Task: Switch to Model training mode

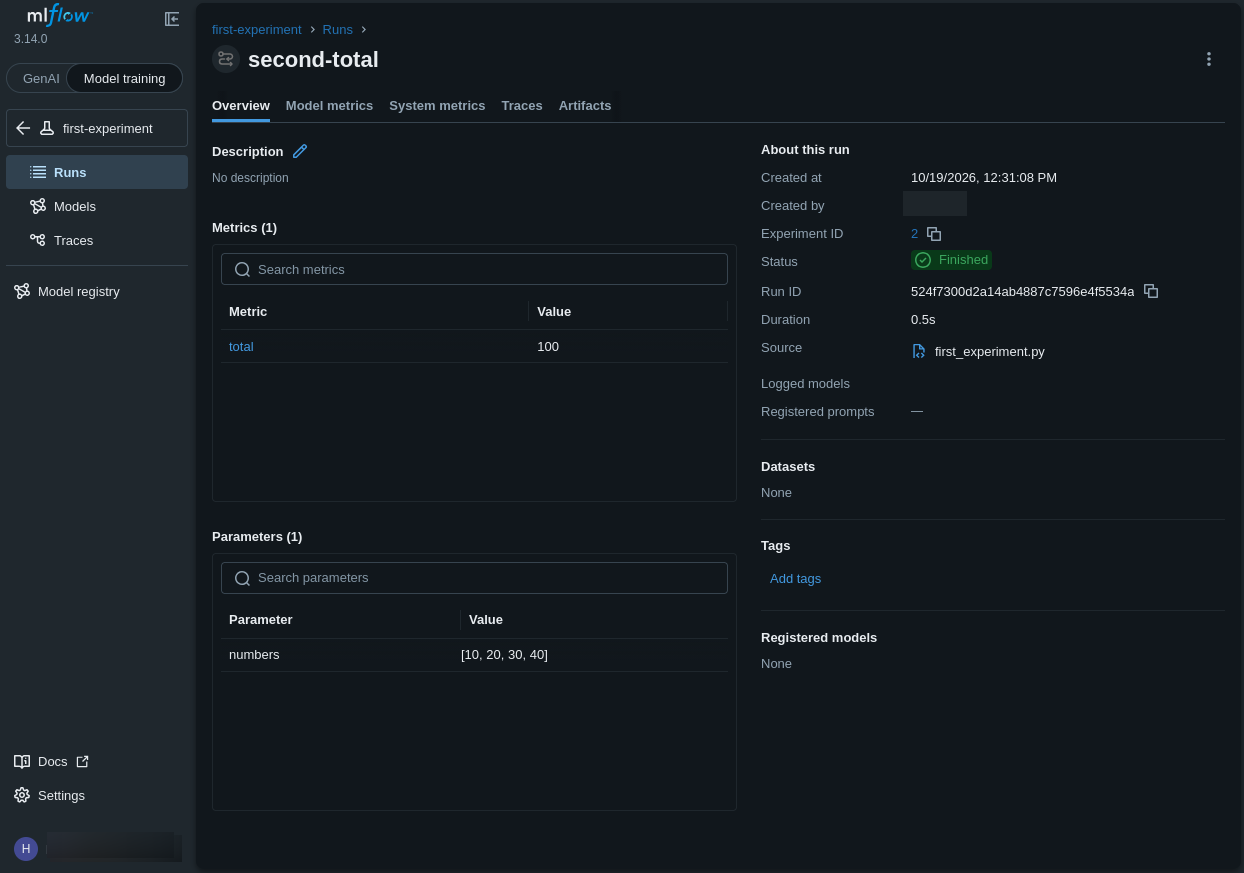Action: click(125, 78)
